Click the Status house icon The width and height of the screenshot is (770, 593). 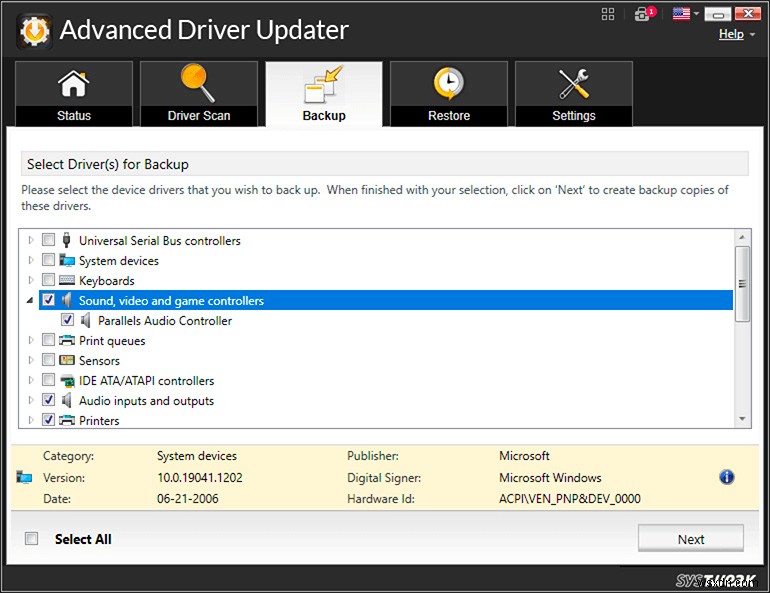[x=74, y=83]
